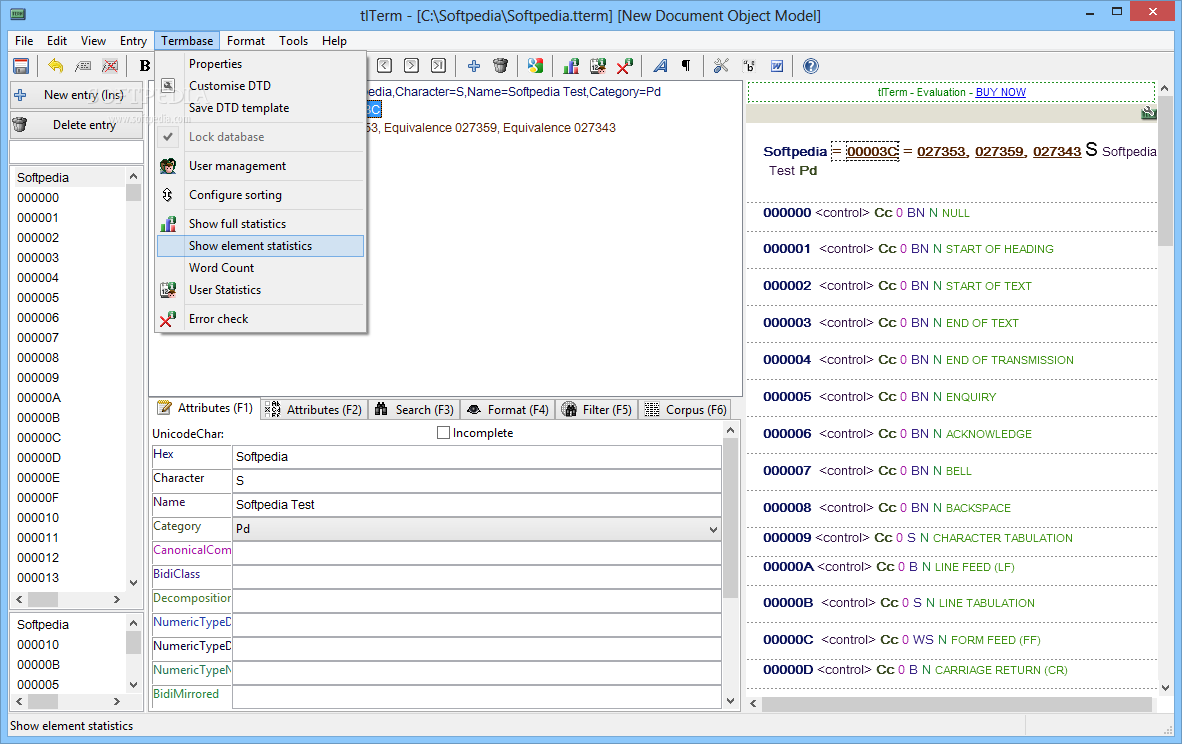1182x744 pixels.
Task: Select Customise DTD menu entry
Action: 260,86
